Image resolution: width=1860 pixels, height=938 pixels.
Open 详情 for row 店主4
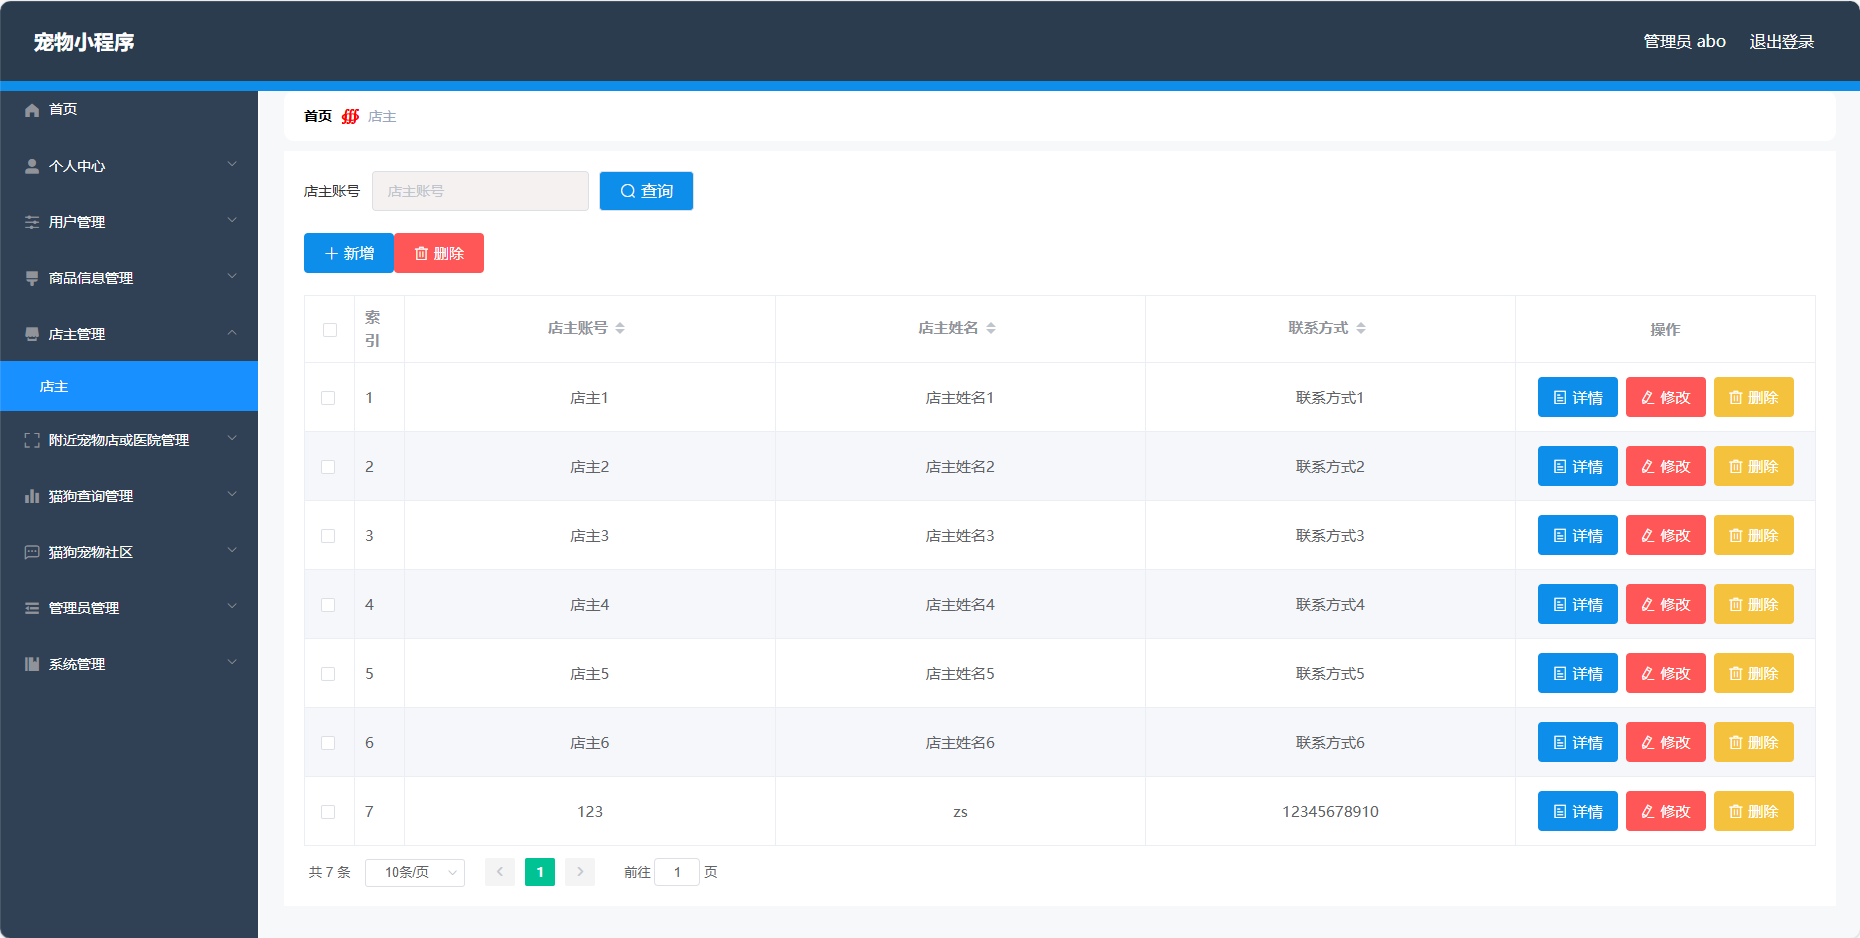click(x=1578, y=604)
